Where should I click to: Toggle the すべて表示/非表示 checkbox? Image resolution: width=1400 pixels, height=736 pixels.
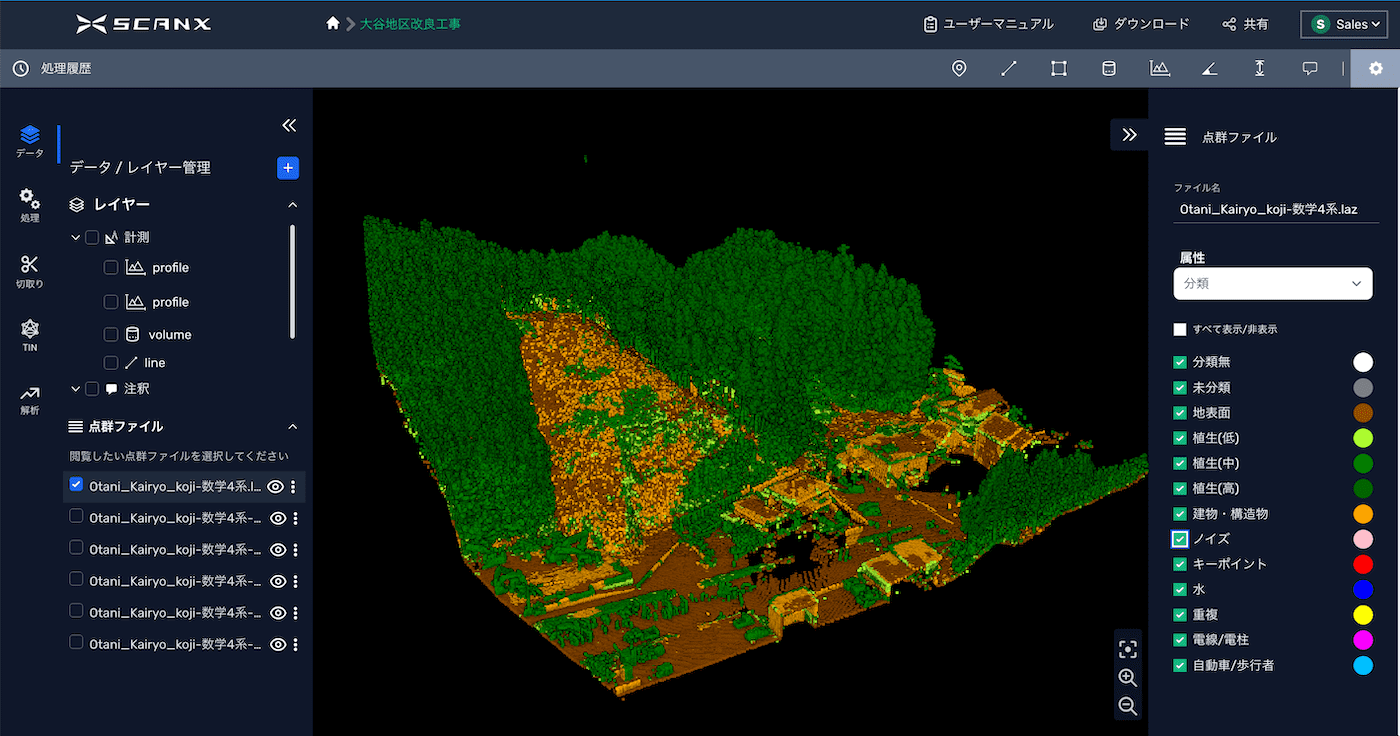[1180, 329]
